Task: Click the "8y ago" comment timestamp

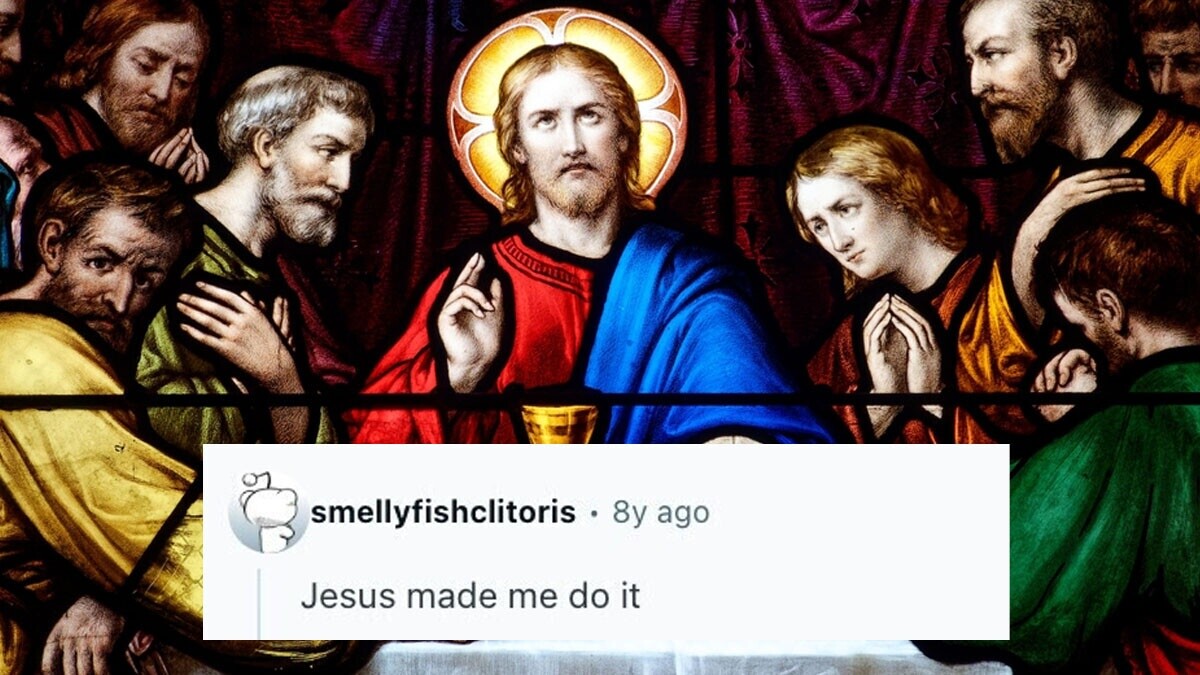Action: 660,513
